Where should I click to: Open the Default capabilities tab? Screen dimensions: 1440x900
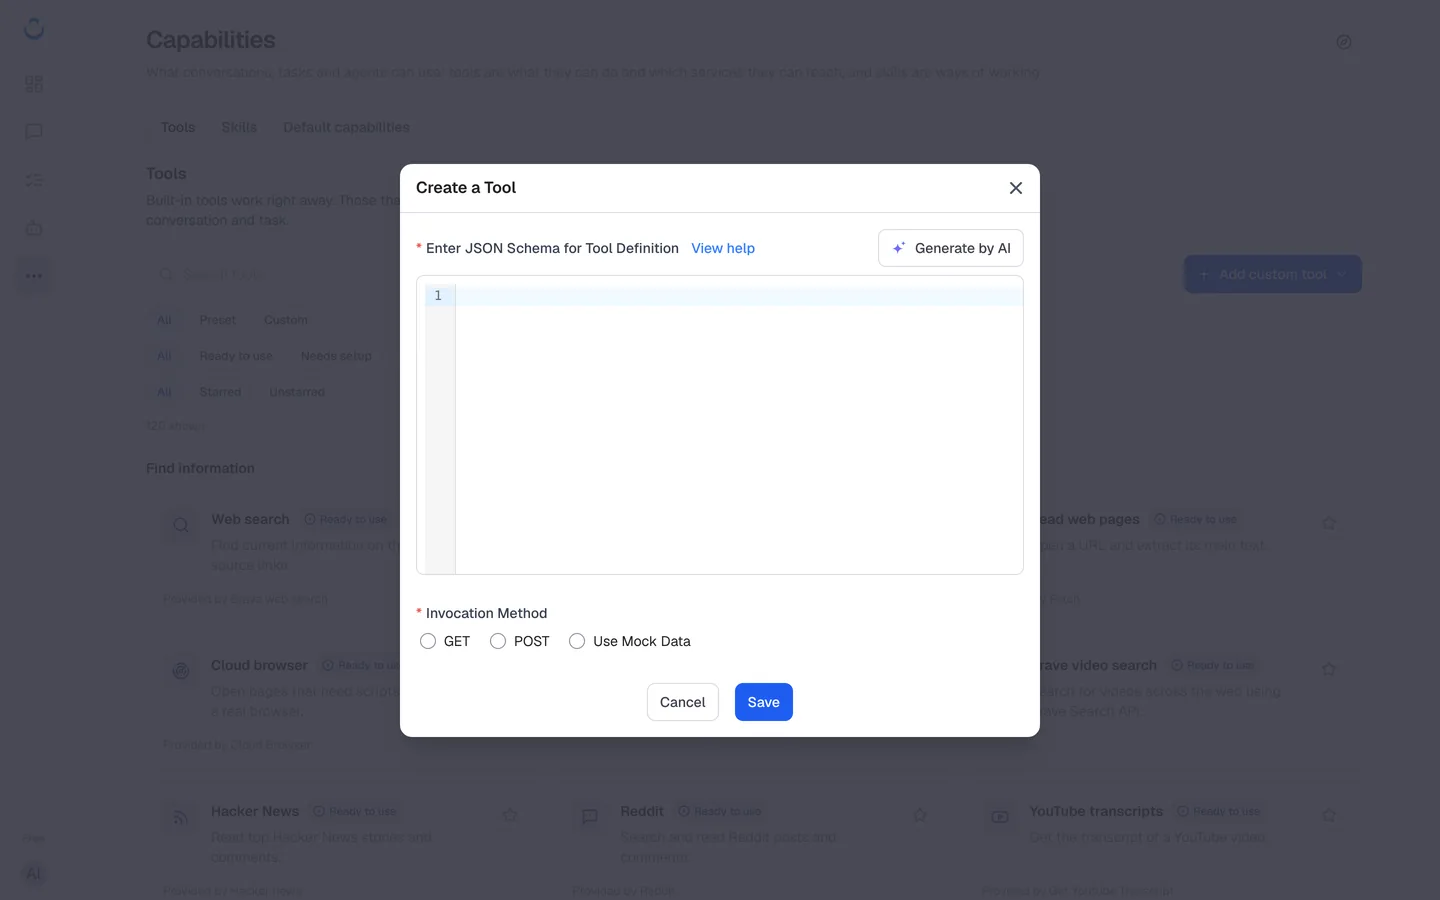(x=346, y=127)
